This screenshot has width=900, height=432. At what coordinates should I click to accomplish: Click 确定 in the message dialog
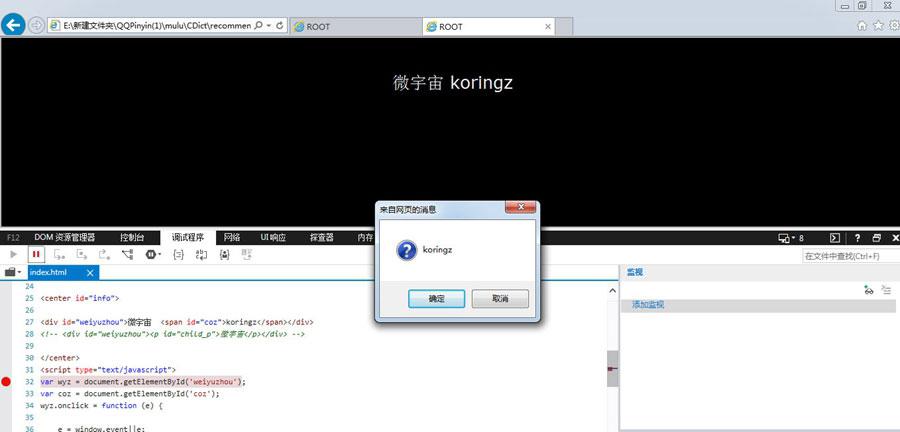[x=436, y=299]
